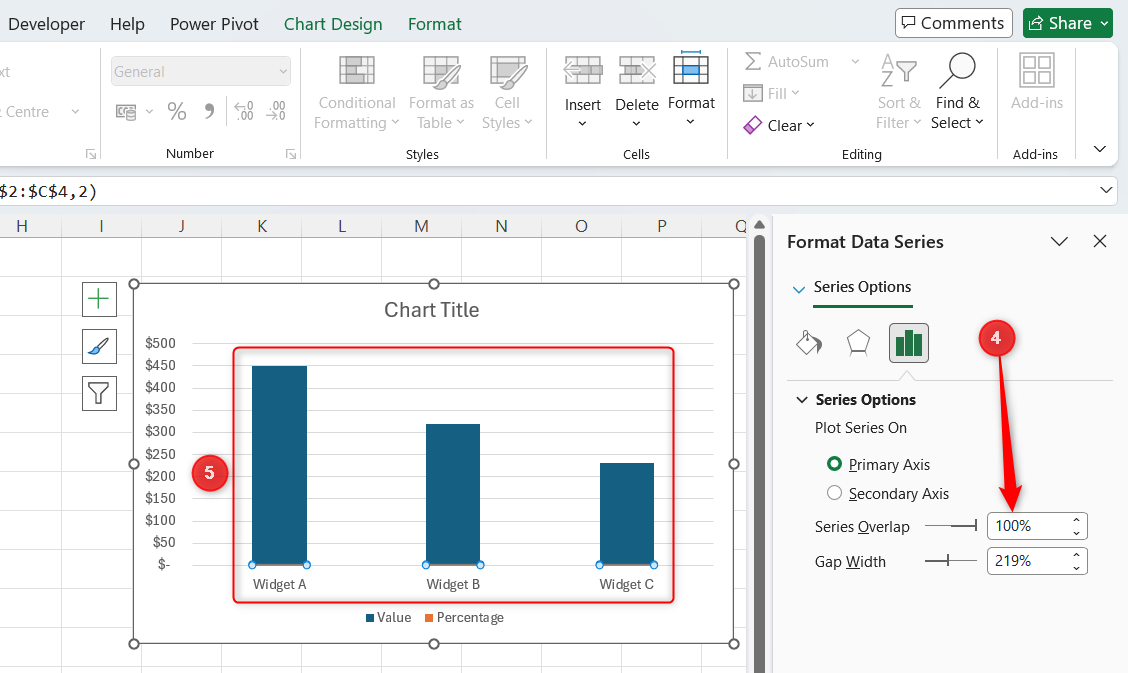Open accounting format dropdown arrow
Screen dimensions: 1128x673
[x=149, y=111]
